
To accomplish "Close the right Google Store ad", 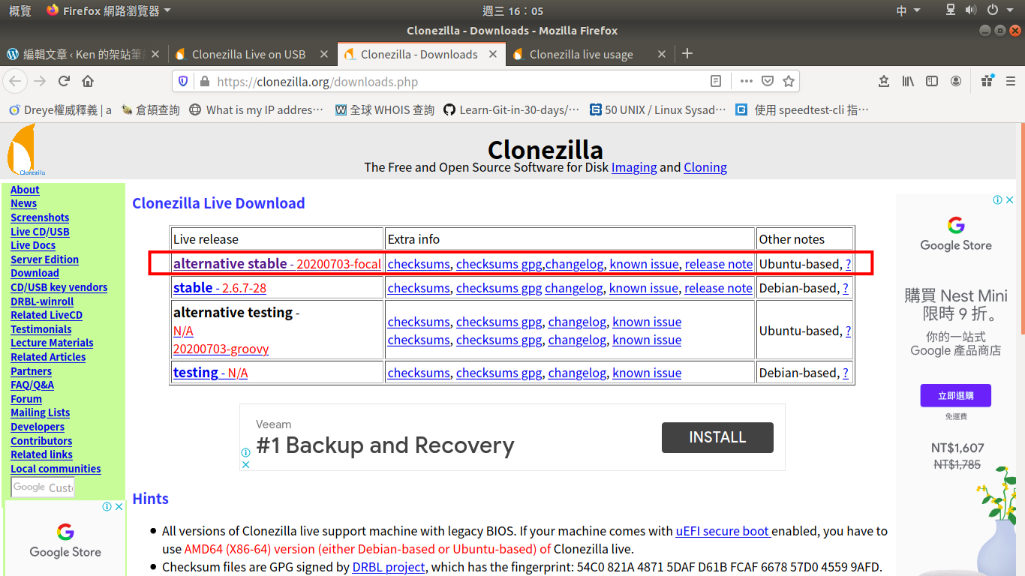I will tap(1009, 200).
